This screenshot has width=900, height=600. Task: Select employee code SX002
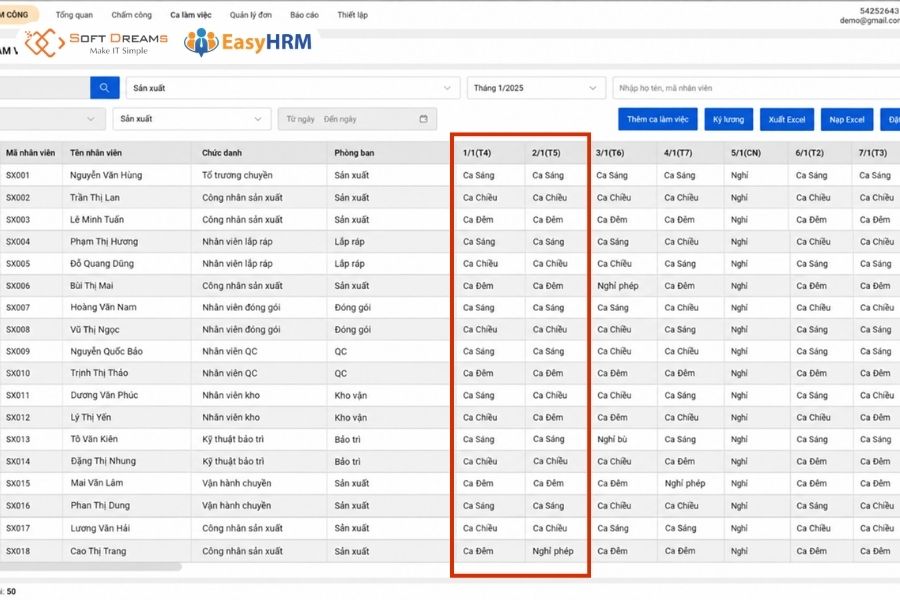click(18, 198)
